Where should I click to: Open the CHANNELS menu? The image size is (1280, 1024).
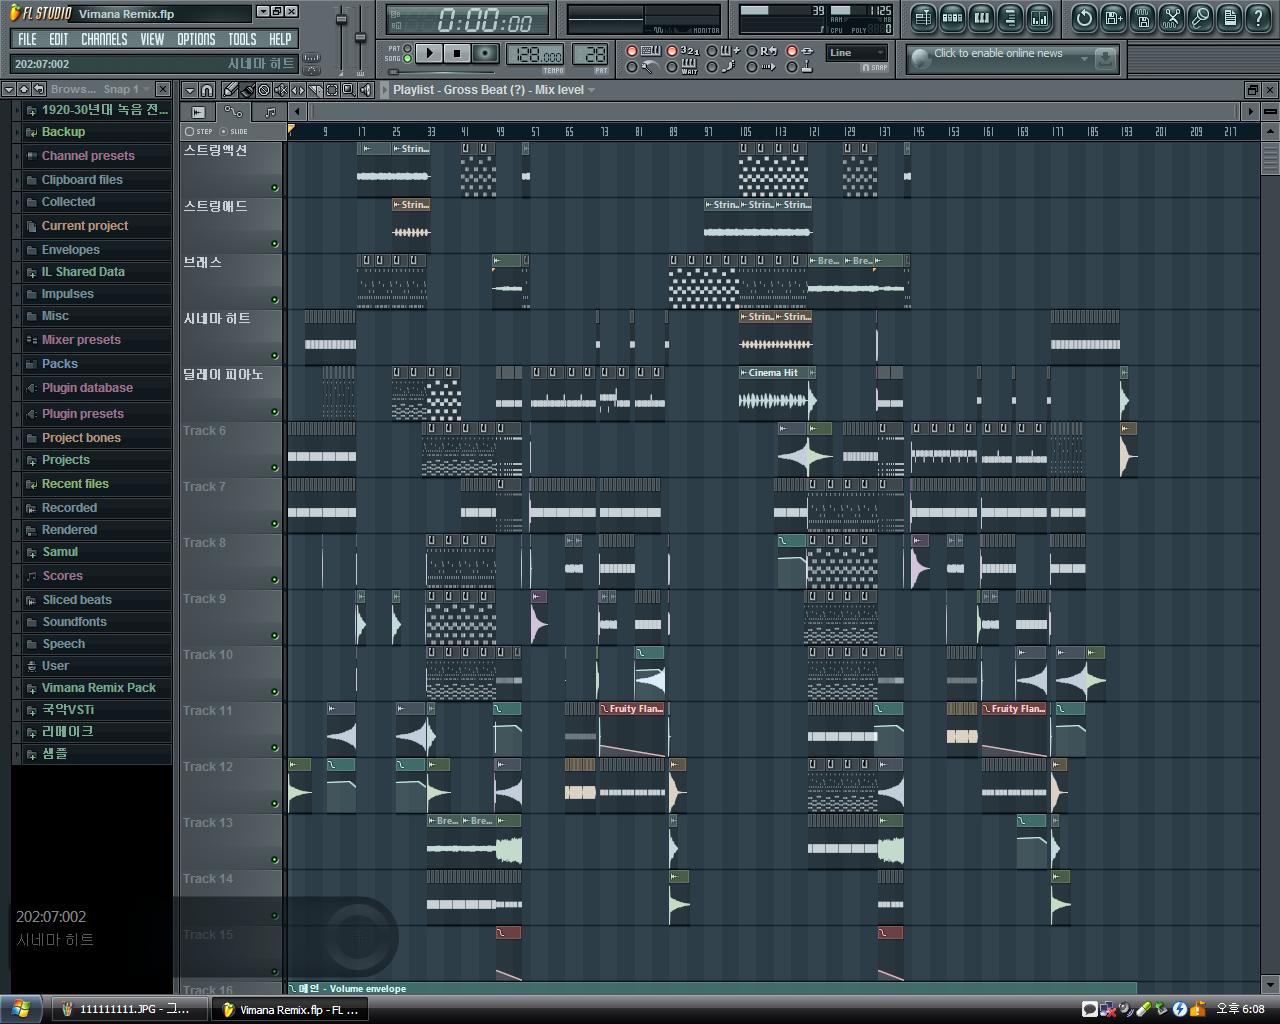(104, 39)
